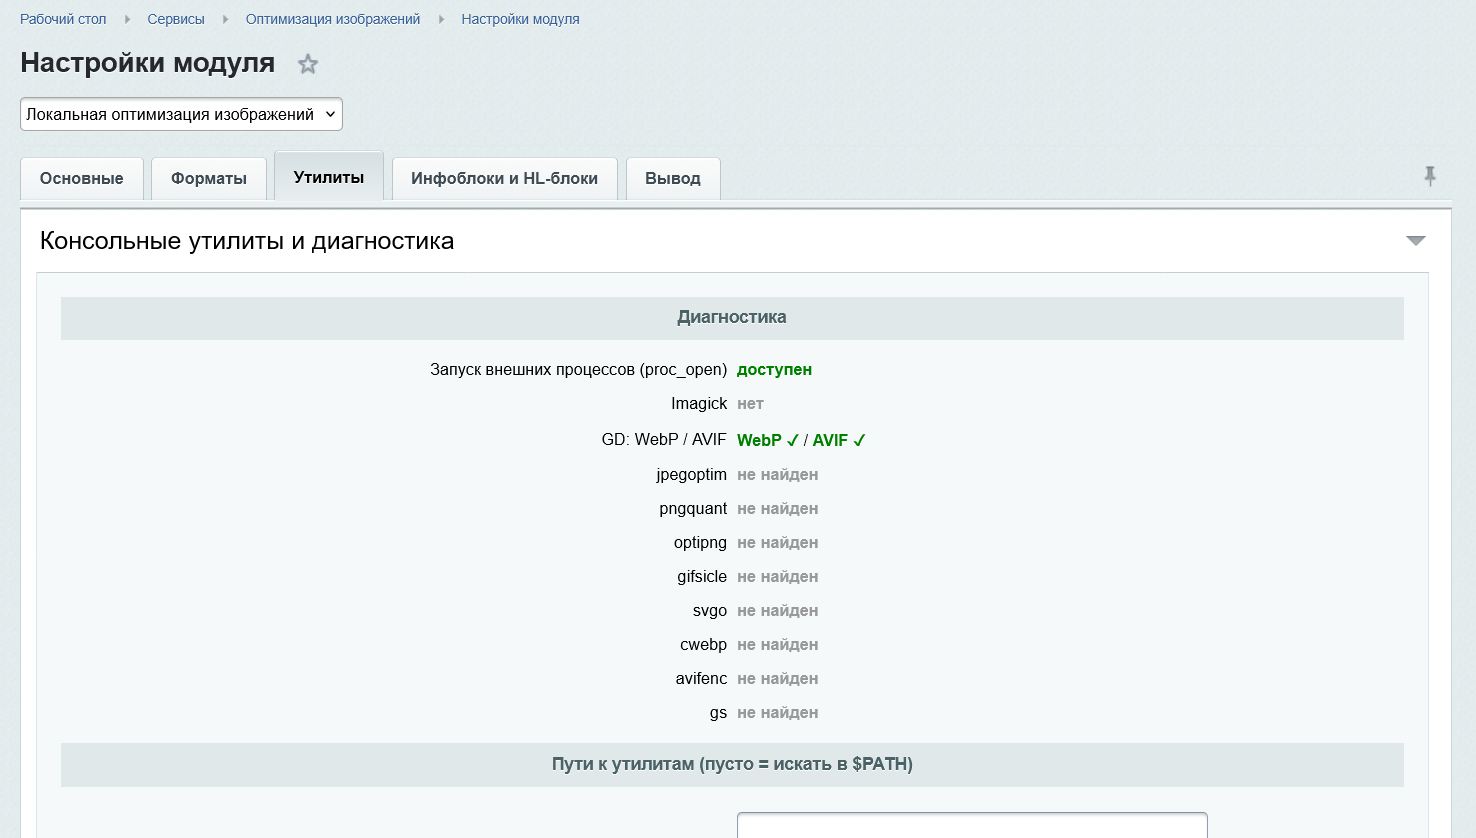Open breadcrumb arrow after Оптимизация изображений
This screenshot has width=1476, height=838.
click(441, 19)
